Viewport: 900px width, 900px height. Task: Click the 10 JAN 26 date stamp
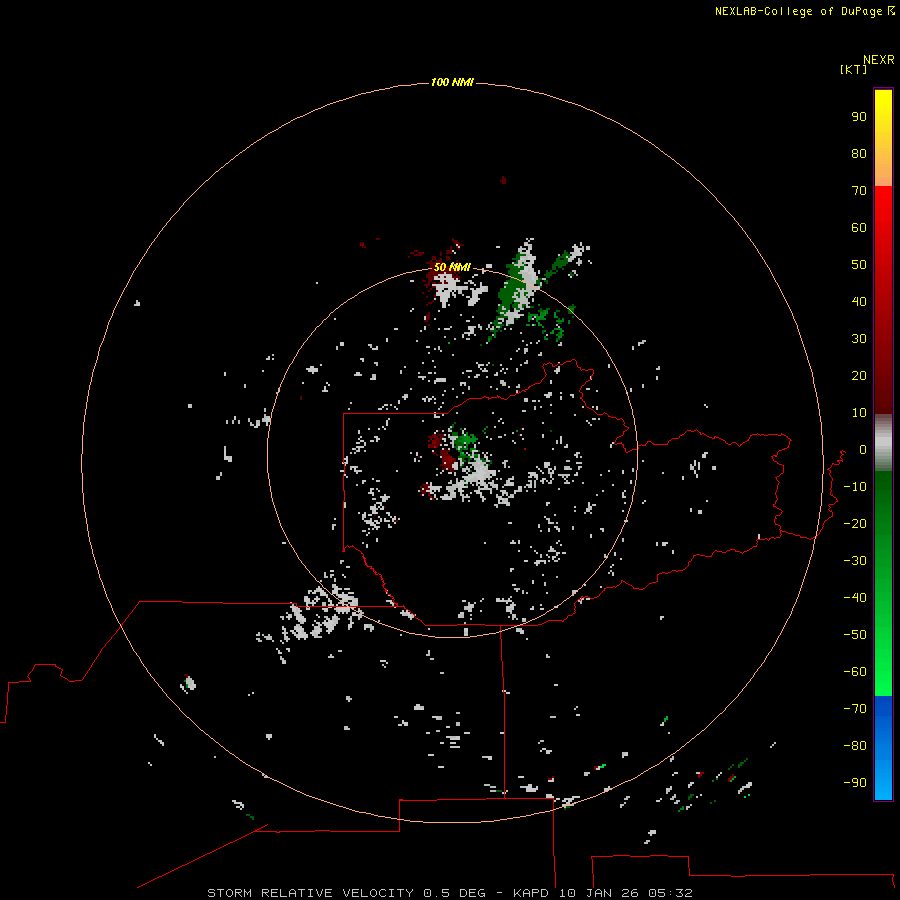[600, 893]
